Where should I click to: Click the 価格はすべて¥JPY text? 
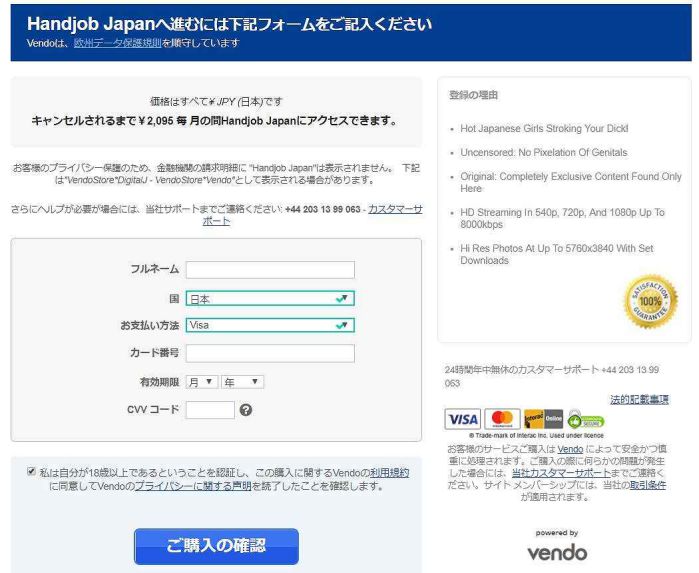click(x=216, y=102)
